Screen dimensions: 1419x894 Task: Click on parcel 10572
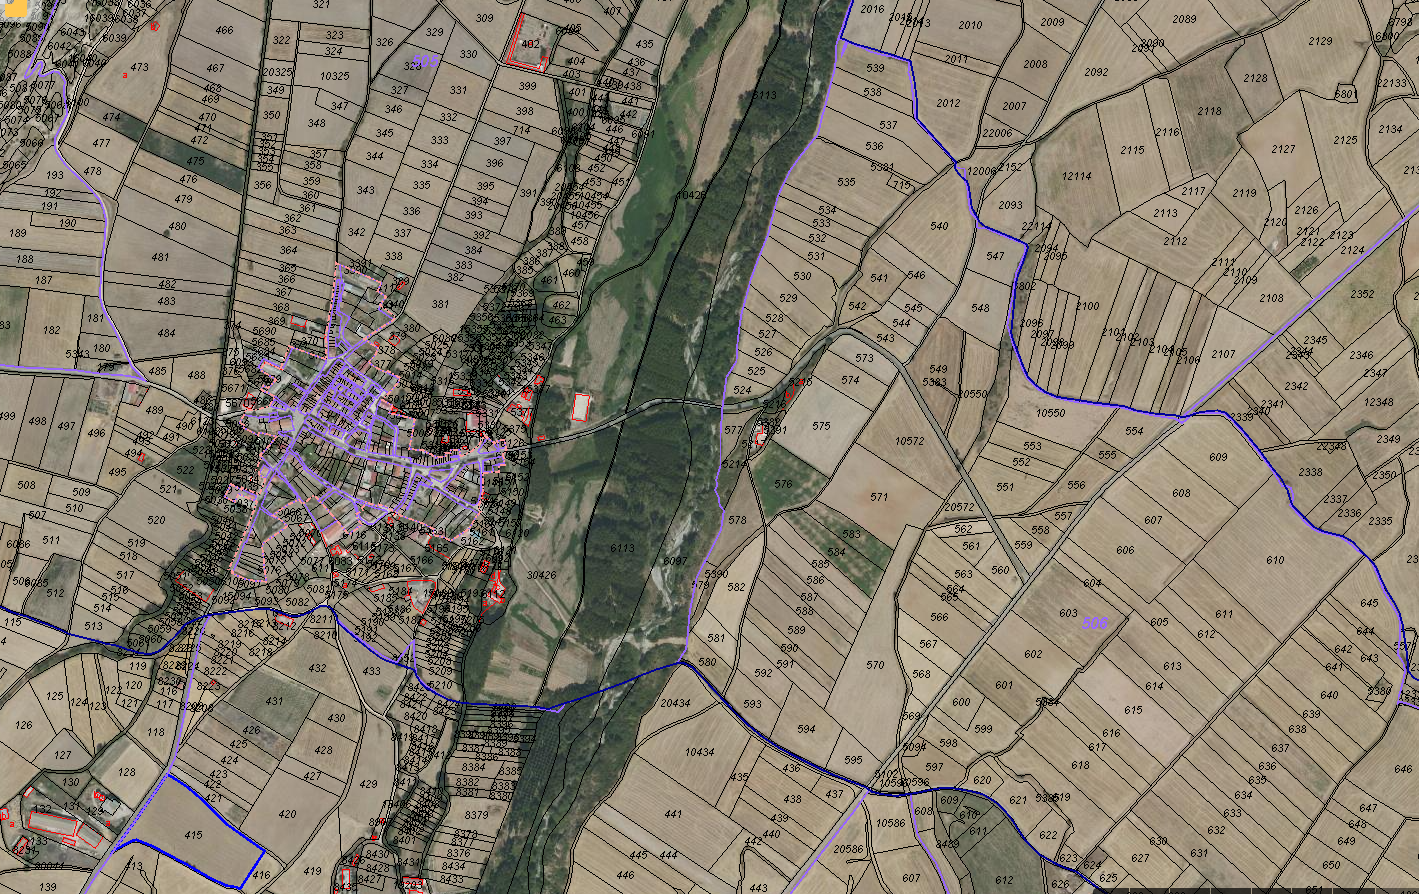coord(909,441)
